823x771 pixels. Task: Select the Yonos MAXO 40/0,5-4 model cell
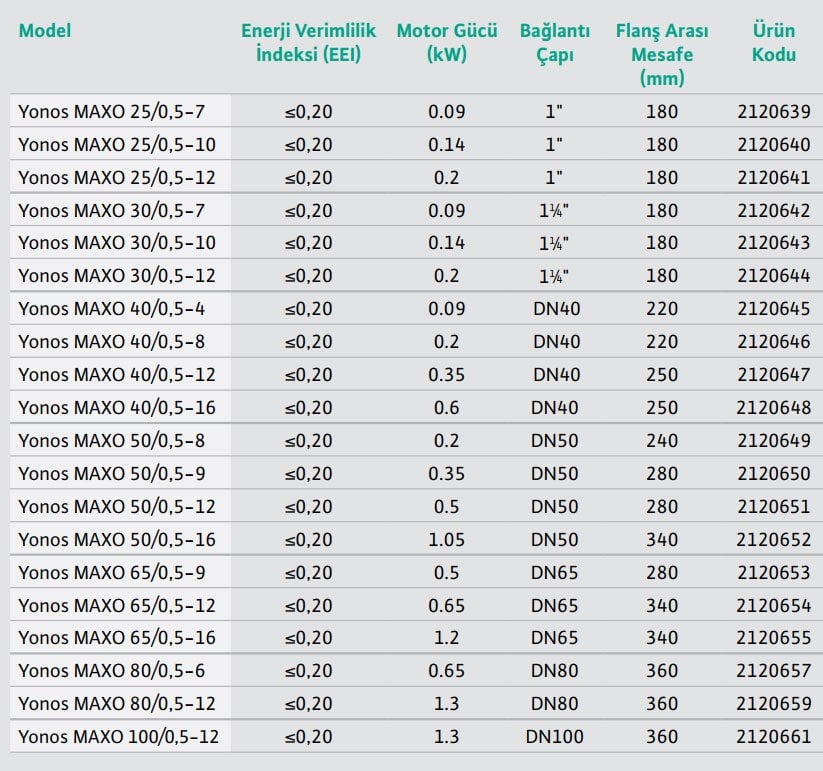click(120, 309)
